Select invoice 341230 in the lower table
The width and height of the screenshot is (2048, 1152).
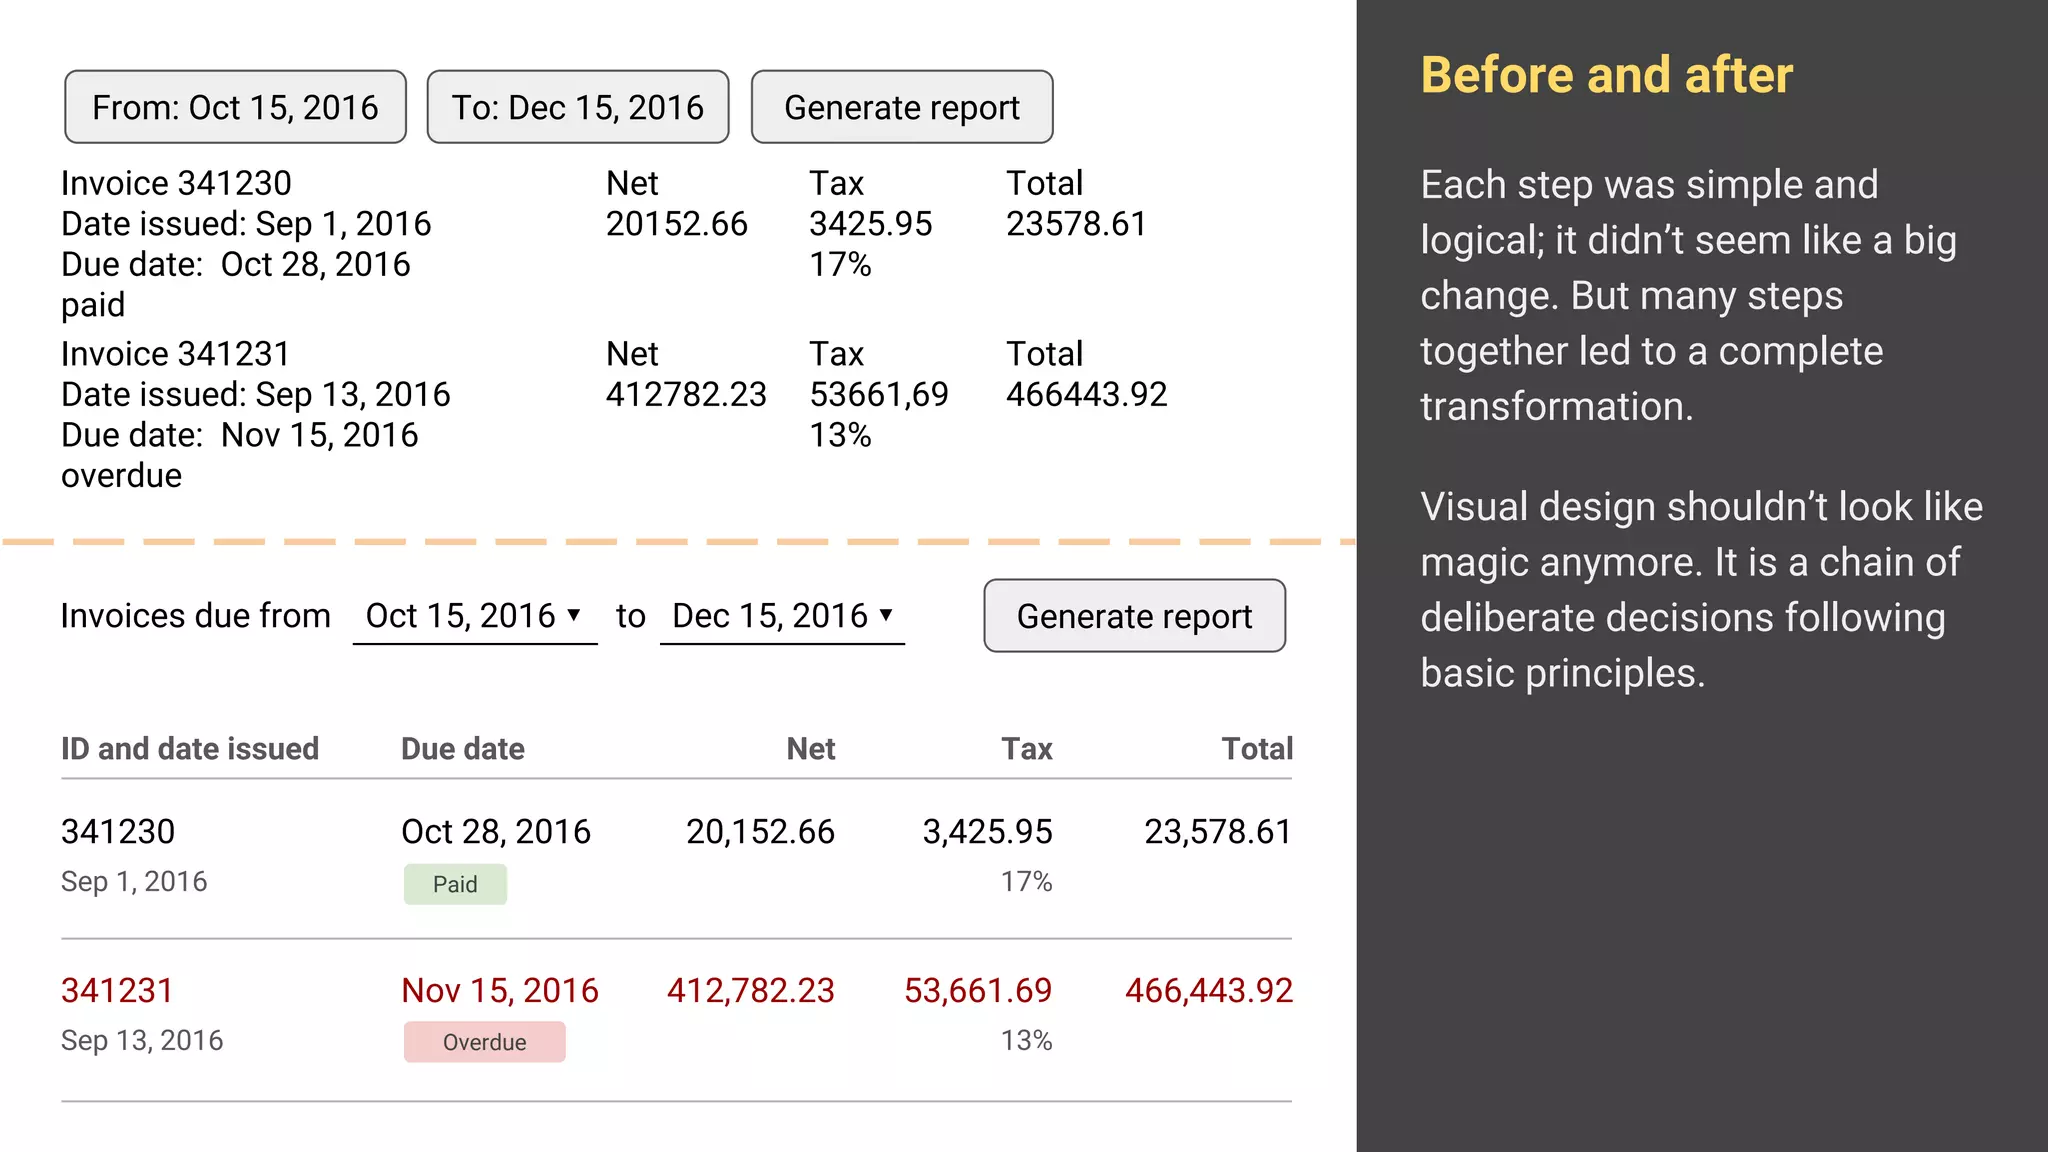(x=118, y=832)
